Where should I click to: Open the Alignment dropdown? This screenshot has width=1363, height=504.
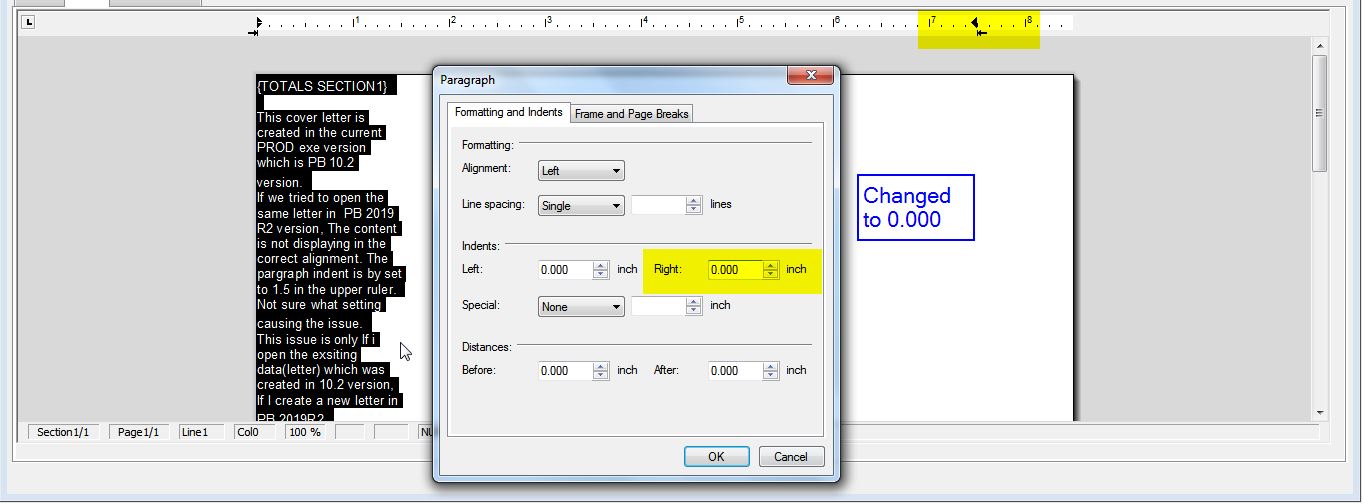580,171
